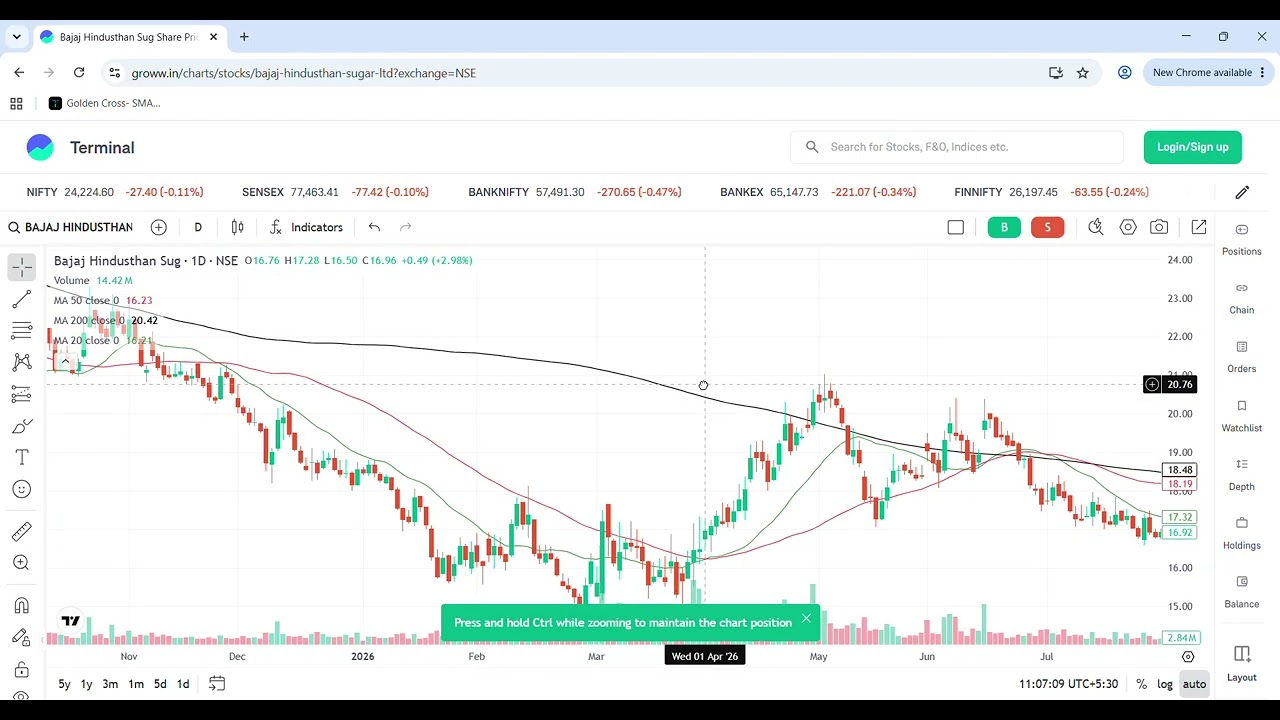Image resolution: width=1280 pixels, height=720 pixels.
Task: Open the Positions panel
Action: 1242,239
